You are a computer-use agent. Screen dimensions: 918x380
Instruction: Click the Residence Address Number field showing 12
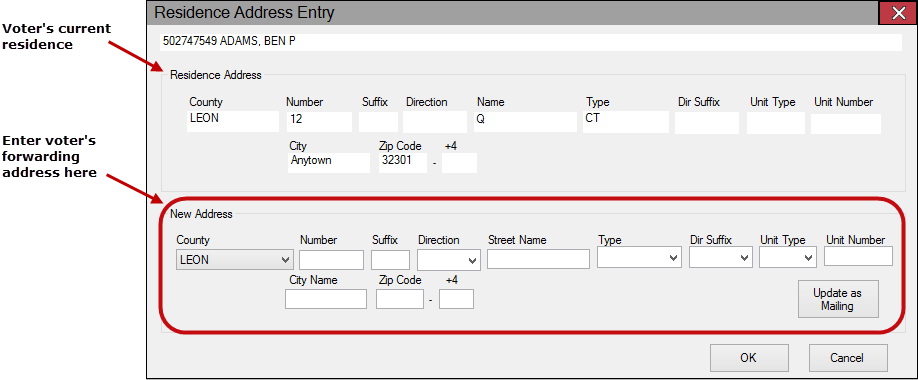pyautogui.click(x=319, y=122)
